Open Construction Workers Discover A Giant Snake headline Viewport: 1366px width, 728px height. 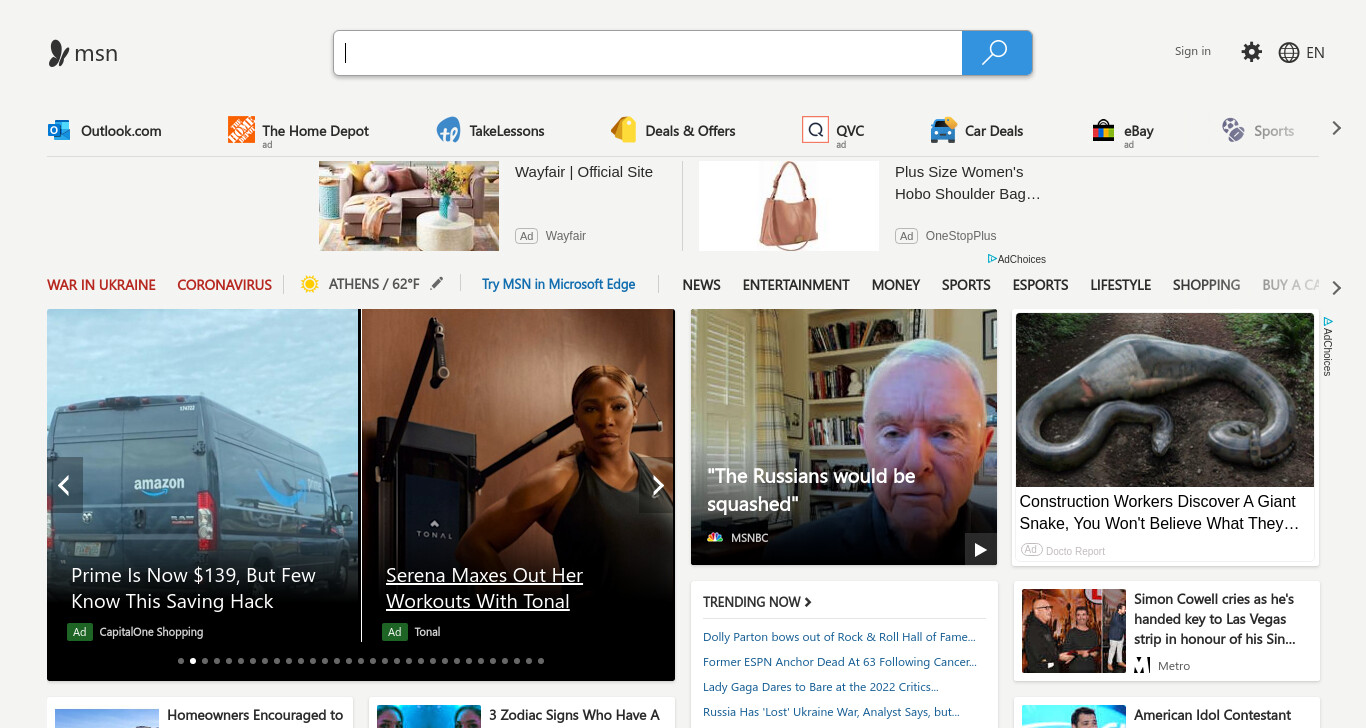point(1159,512)
